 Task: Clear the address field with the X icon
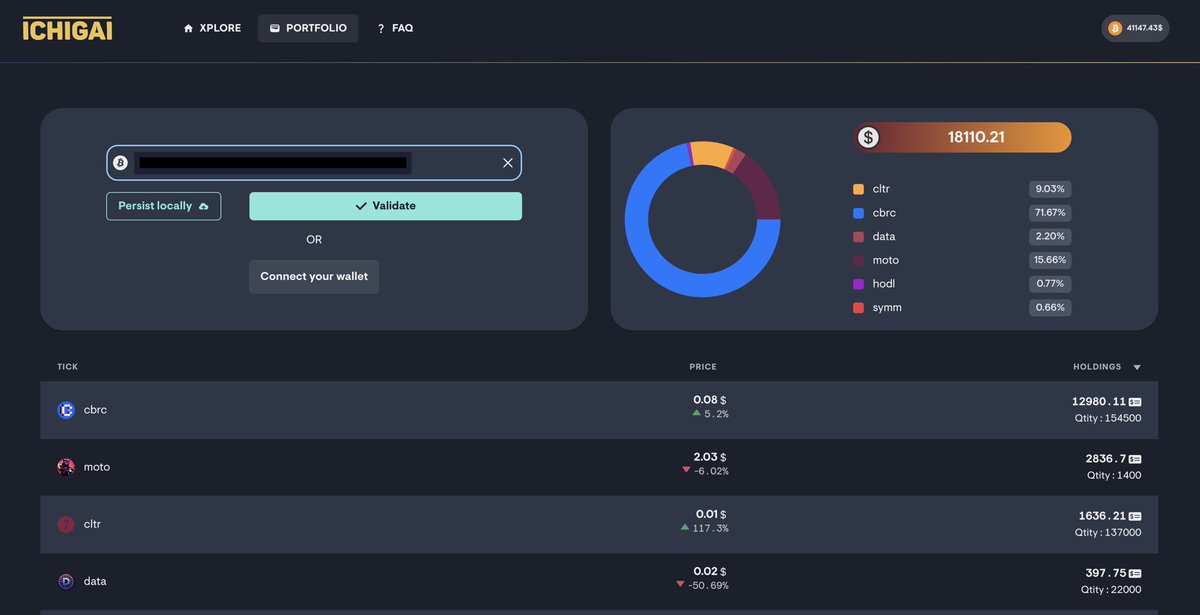(507, 162)
